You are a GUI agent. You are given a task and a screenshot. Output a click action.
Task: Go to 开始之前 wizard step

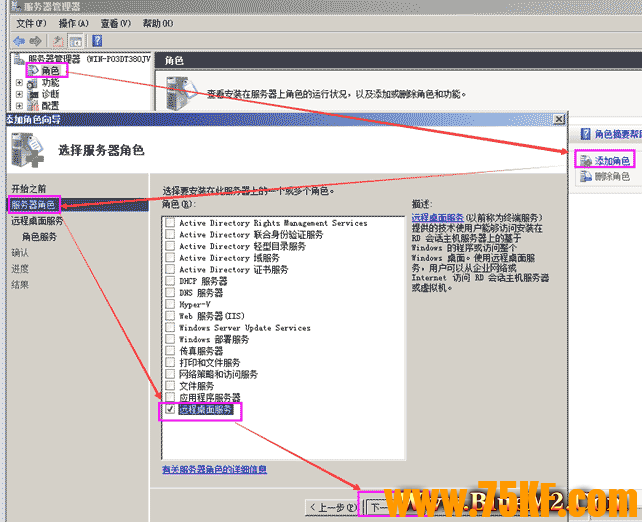pos(29,189)
